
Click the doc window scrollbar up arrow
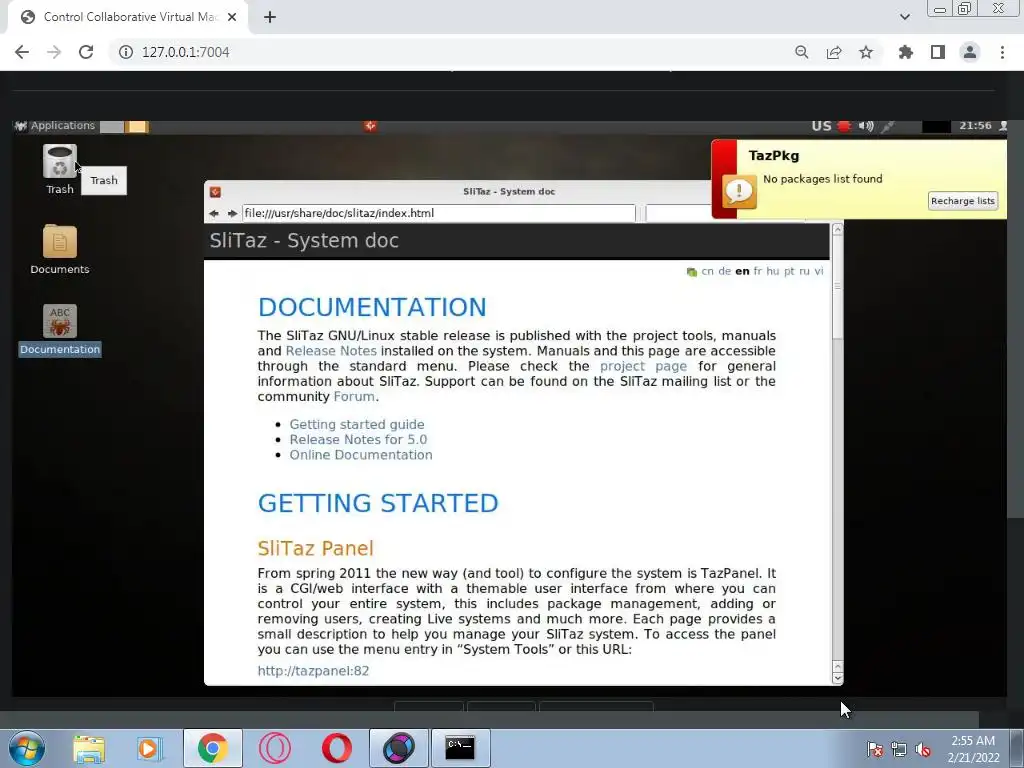837,229
